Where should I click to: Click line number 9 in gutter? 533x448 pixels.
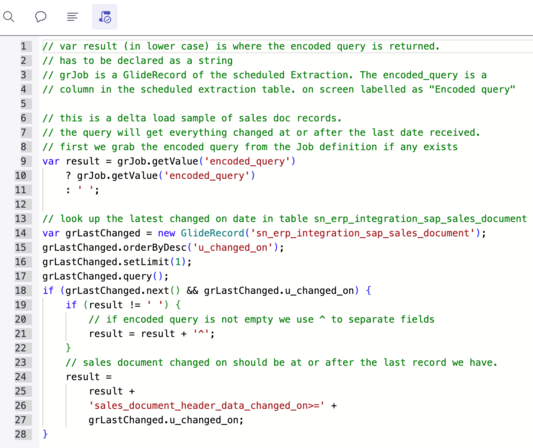(23, 161)
